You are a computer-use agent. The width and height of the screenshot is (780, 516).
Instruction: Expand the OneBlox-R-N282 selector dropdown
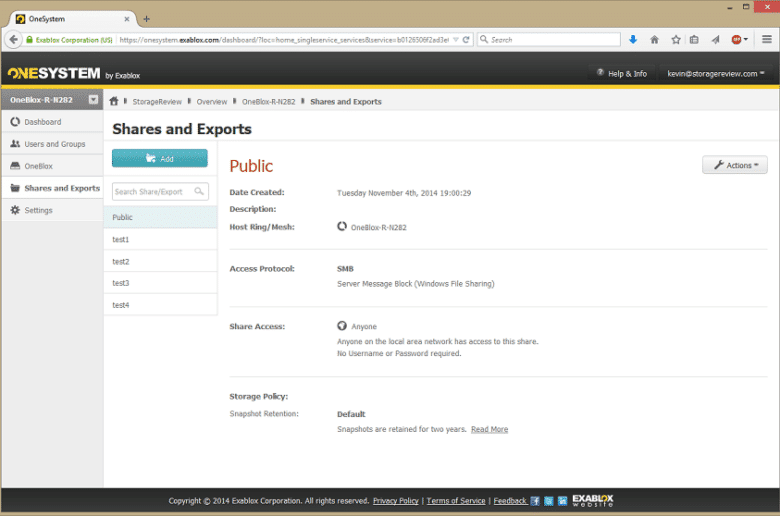(x=93, y=100)
